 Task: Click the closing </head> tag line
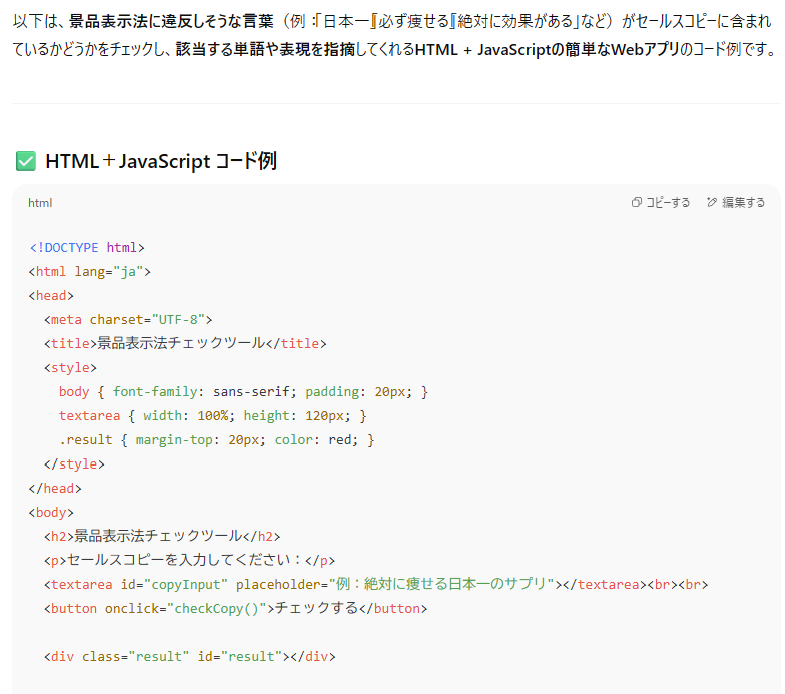tap(55, 488)
